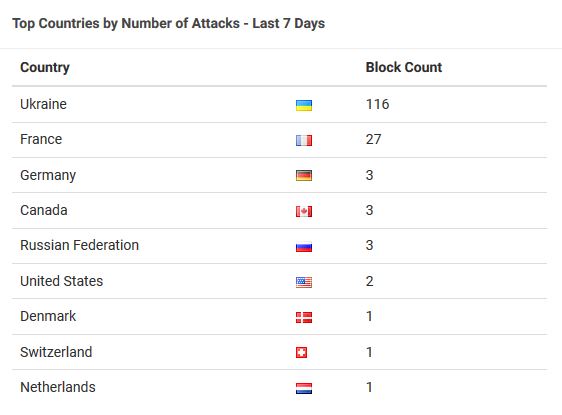Image resolution: width=562 pixels, height=415 pixels.
Task: Click the France flag icon
Action: pyautogui.click(x=304, y=140)
